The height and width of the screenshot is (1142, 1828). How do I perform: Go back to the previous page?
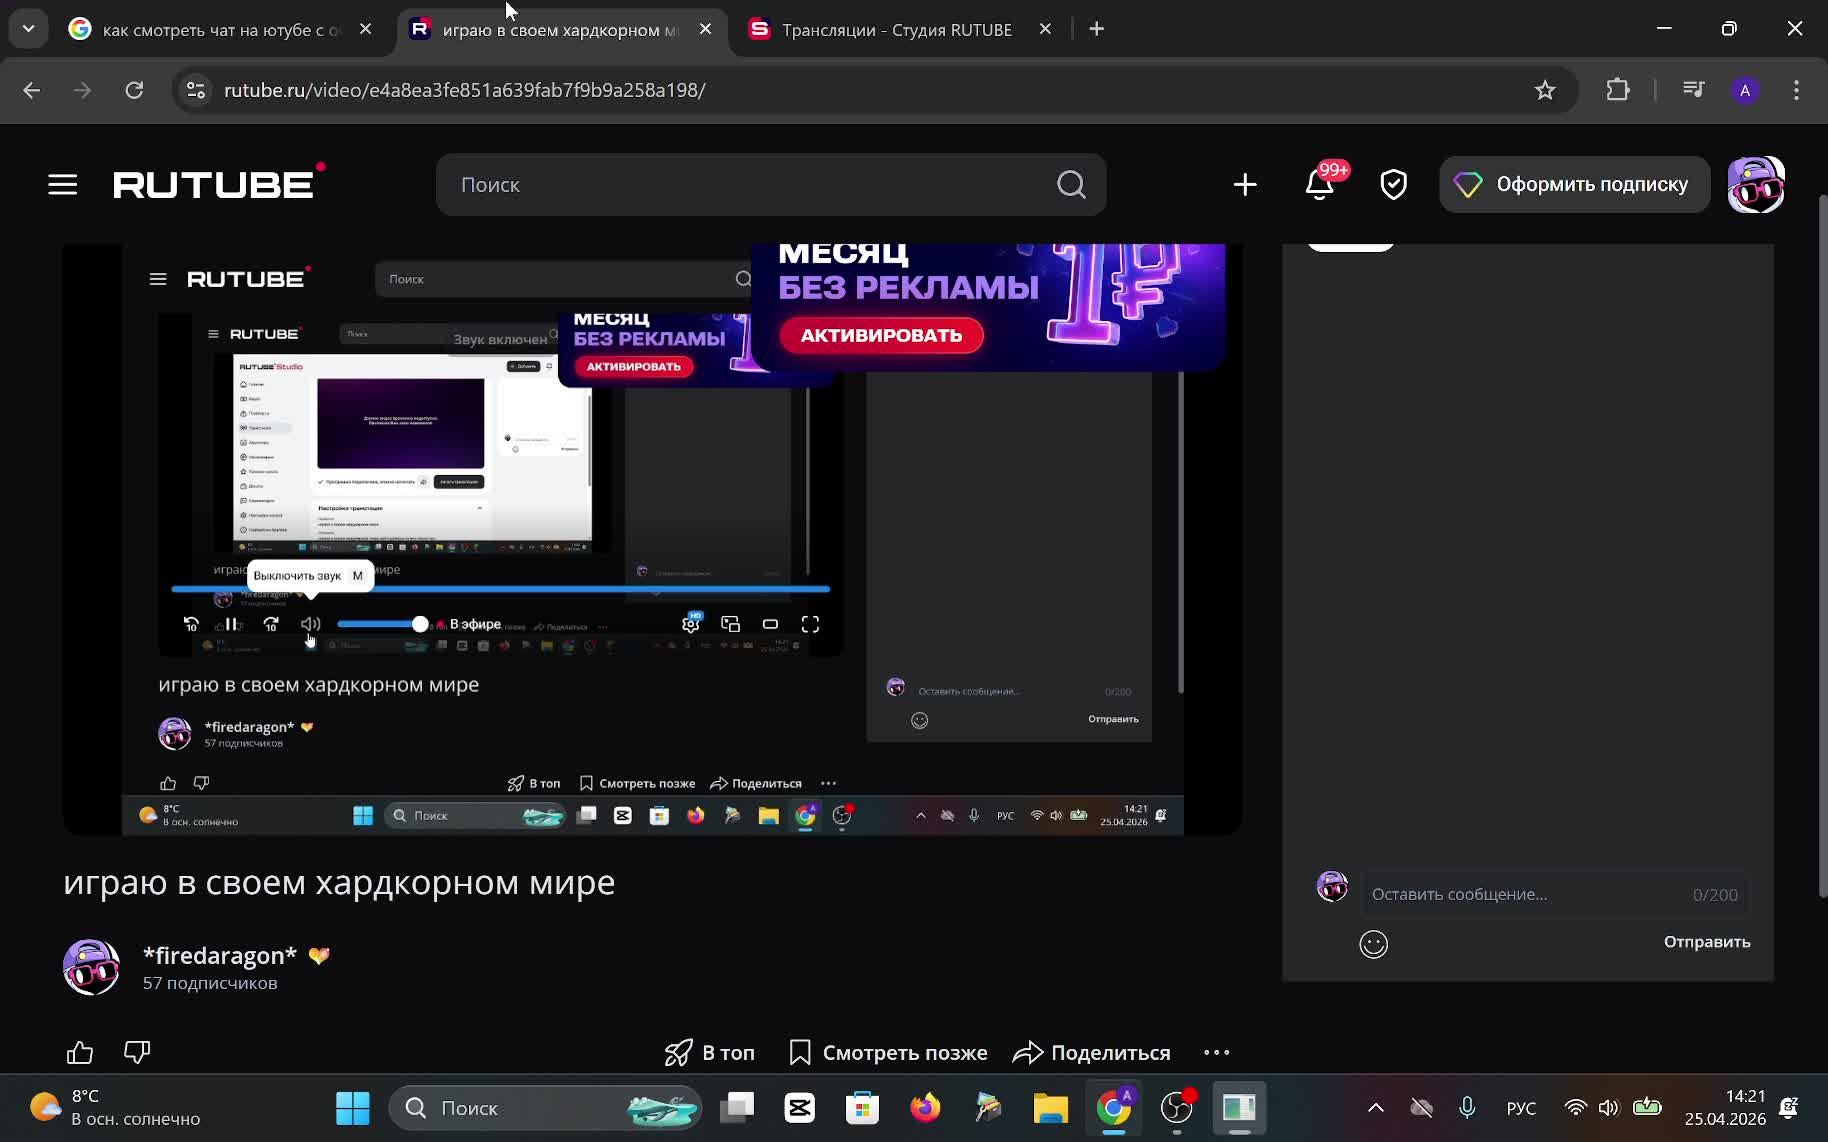32,90
